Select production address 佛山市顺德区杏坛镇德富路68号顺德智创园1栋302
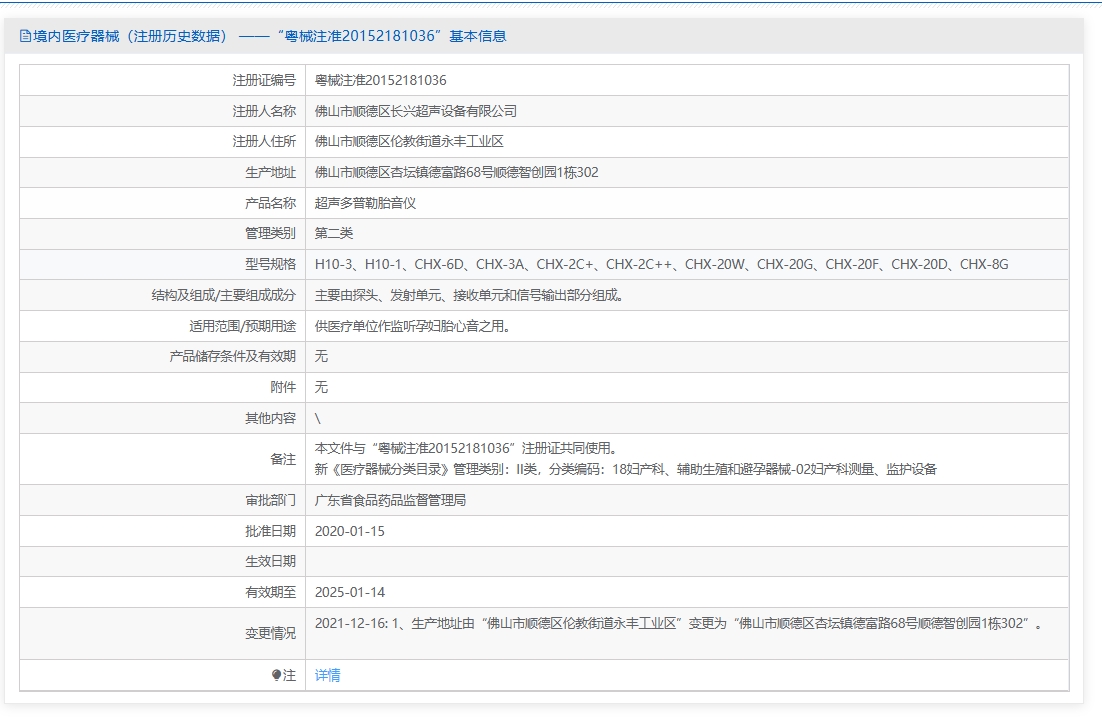This screenshot has width=1102, height=721. tap(457, 172)
